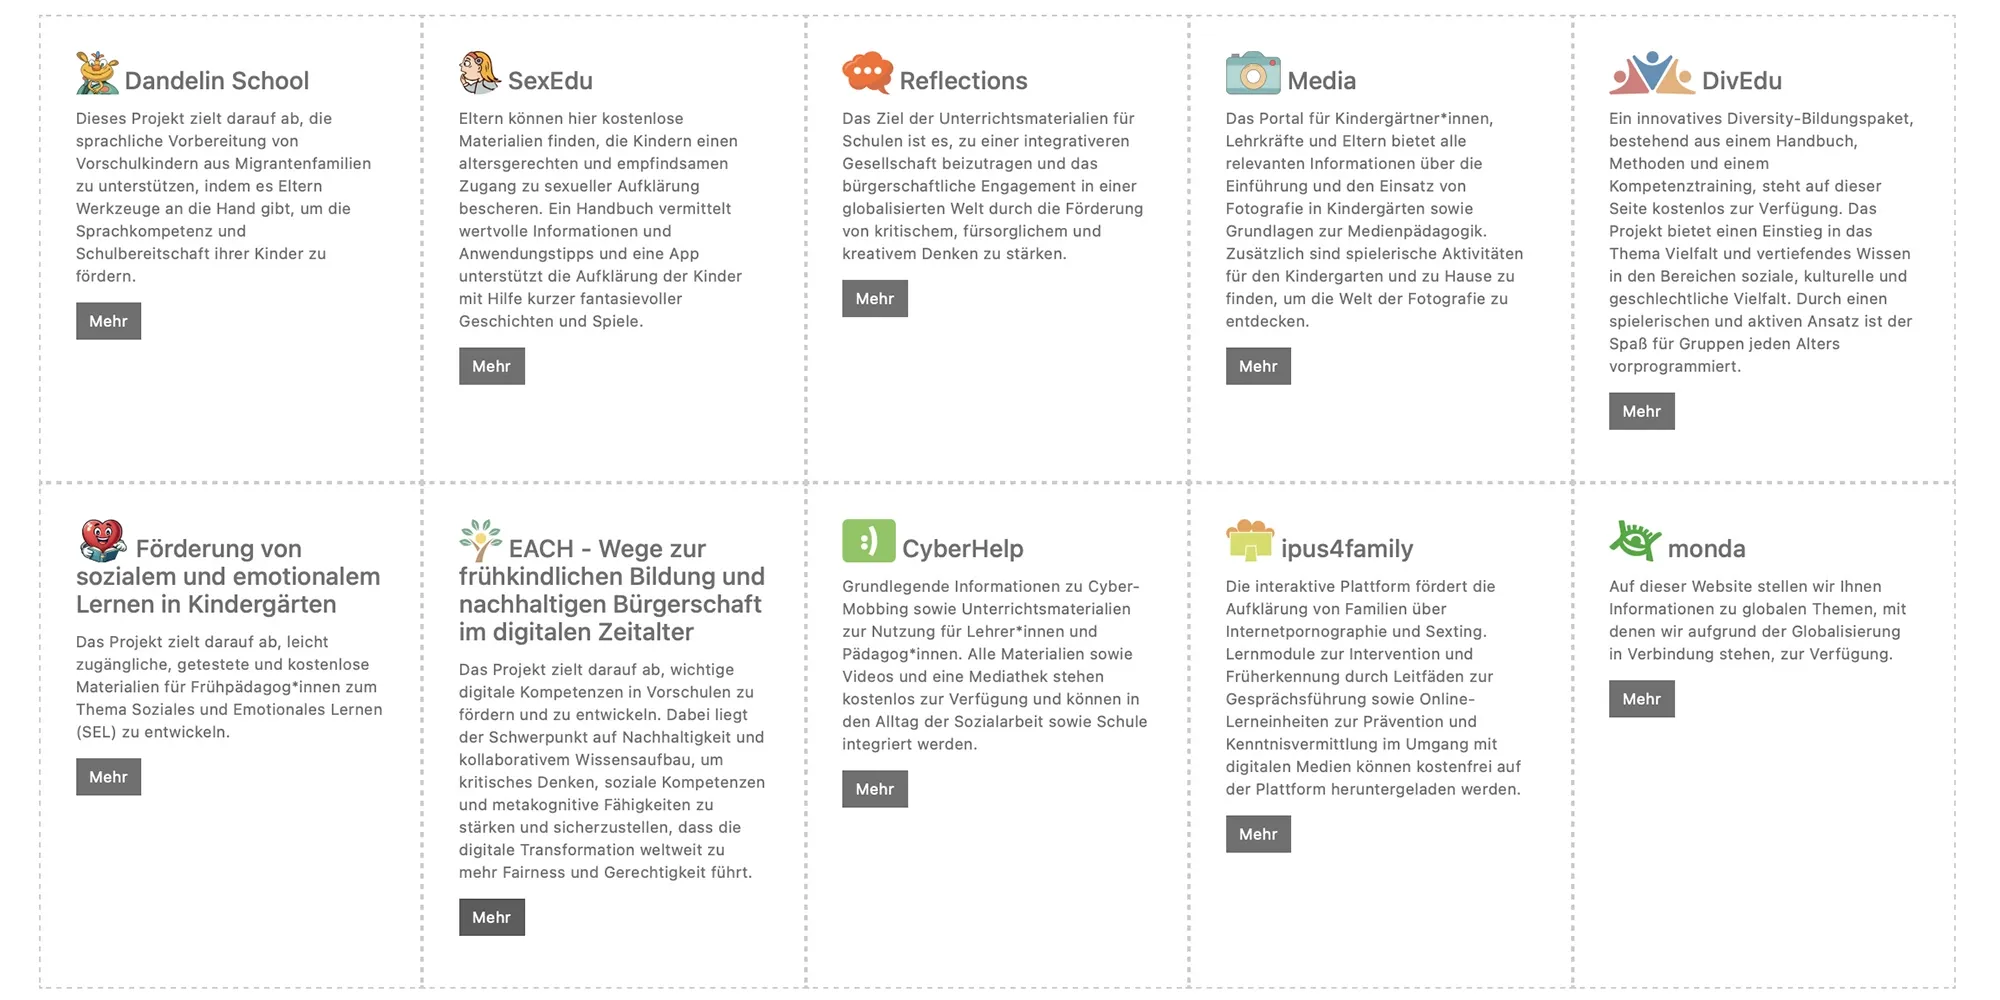2000x1000 pixels.
Task: Open Mehr button under Dandelin School
Action: point(108,321)
